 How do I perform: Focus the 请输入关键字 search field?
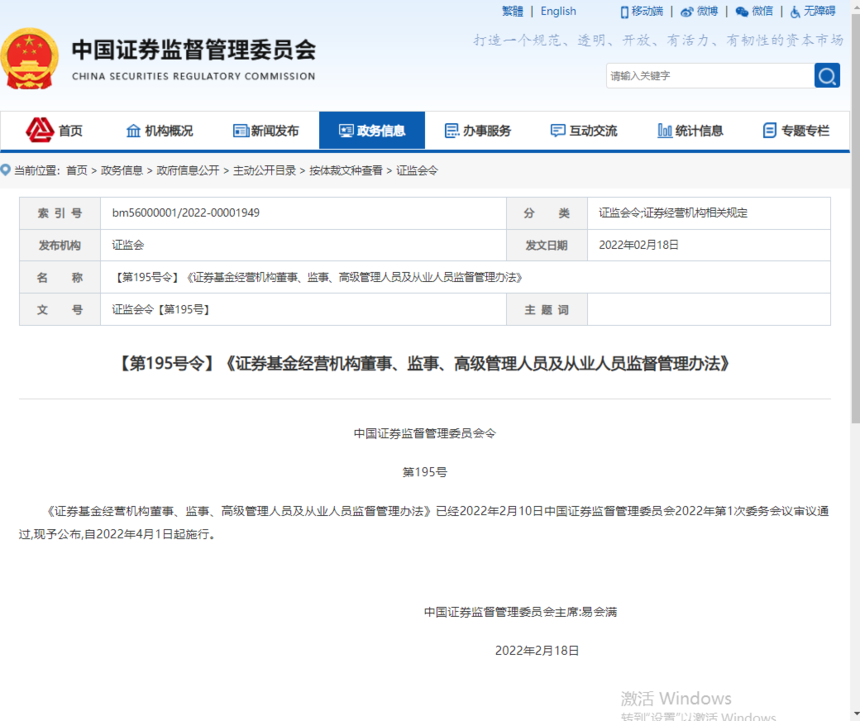[710, 76]
